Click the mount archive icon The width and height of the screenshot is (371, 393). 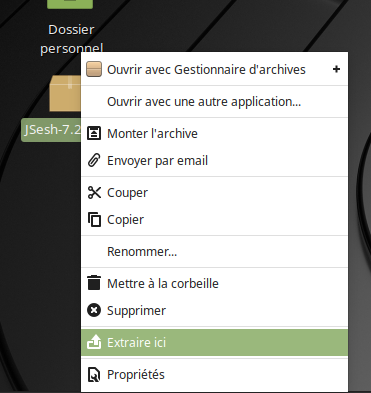(x=94, y=133)
